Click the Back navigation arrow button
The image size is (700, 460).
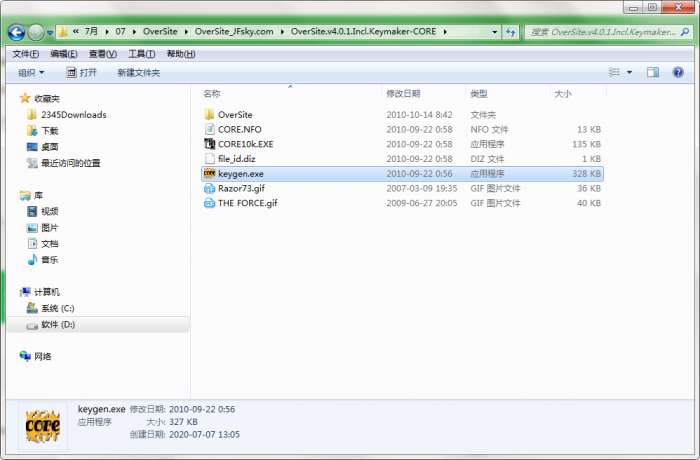click(x=16, y=32)
